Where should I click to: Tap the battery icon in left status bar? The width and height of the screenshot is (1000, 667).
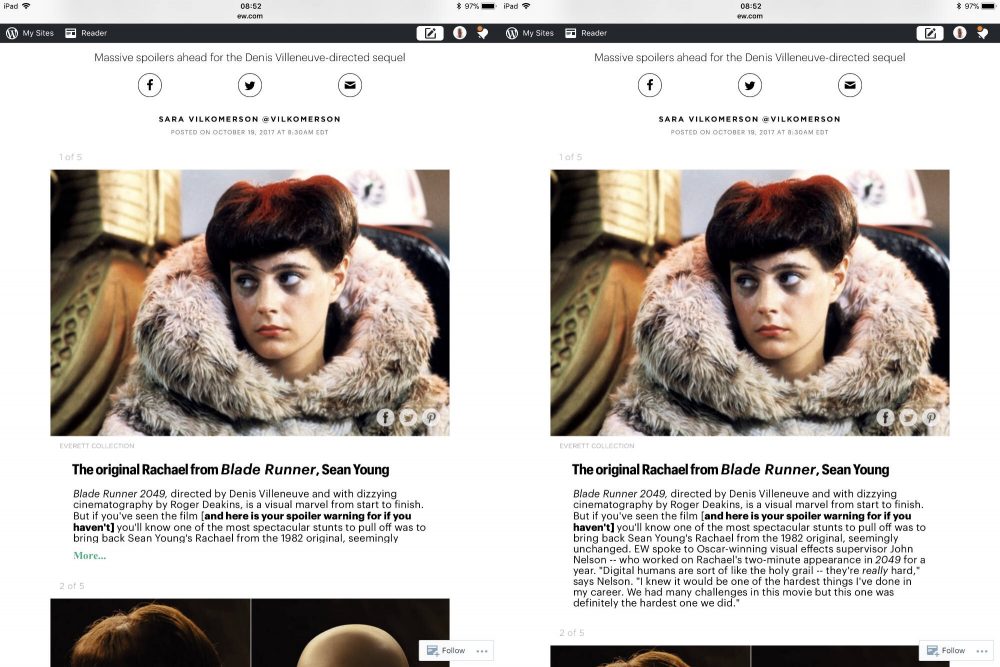(489, 6)
